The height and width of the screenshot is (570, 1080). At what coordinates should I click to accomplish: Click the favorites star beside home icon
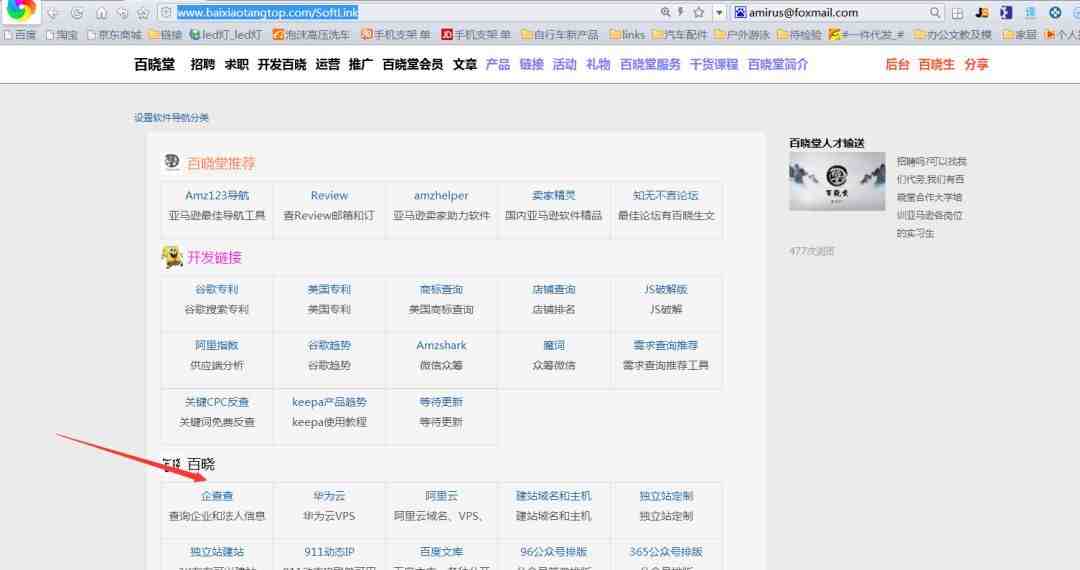click(x=143, y=12)
